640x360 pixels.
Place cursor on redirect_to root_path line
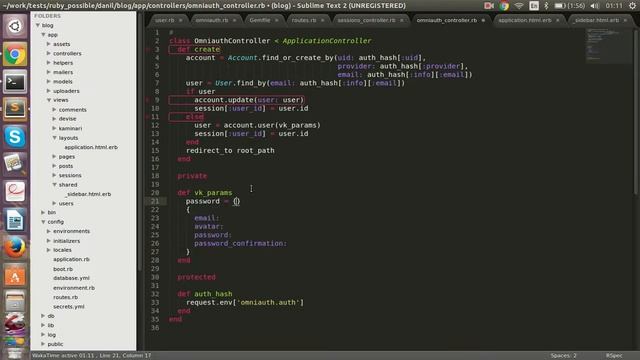[230, 151]
